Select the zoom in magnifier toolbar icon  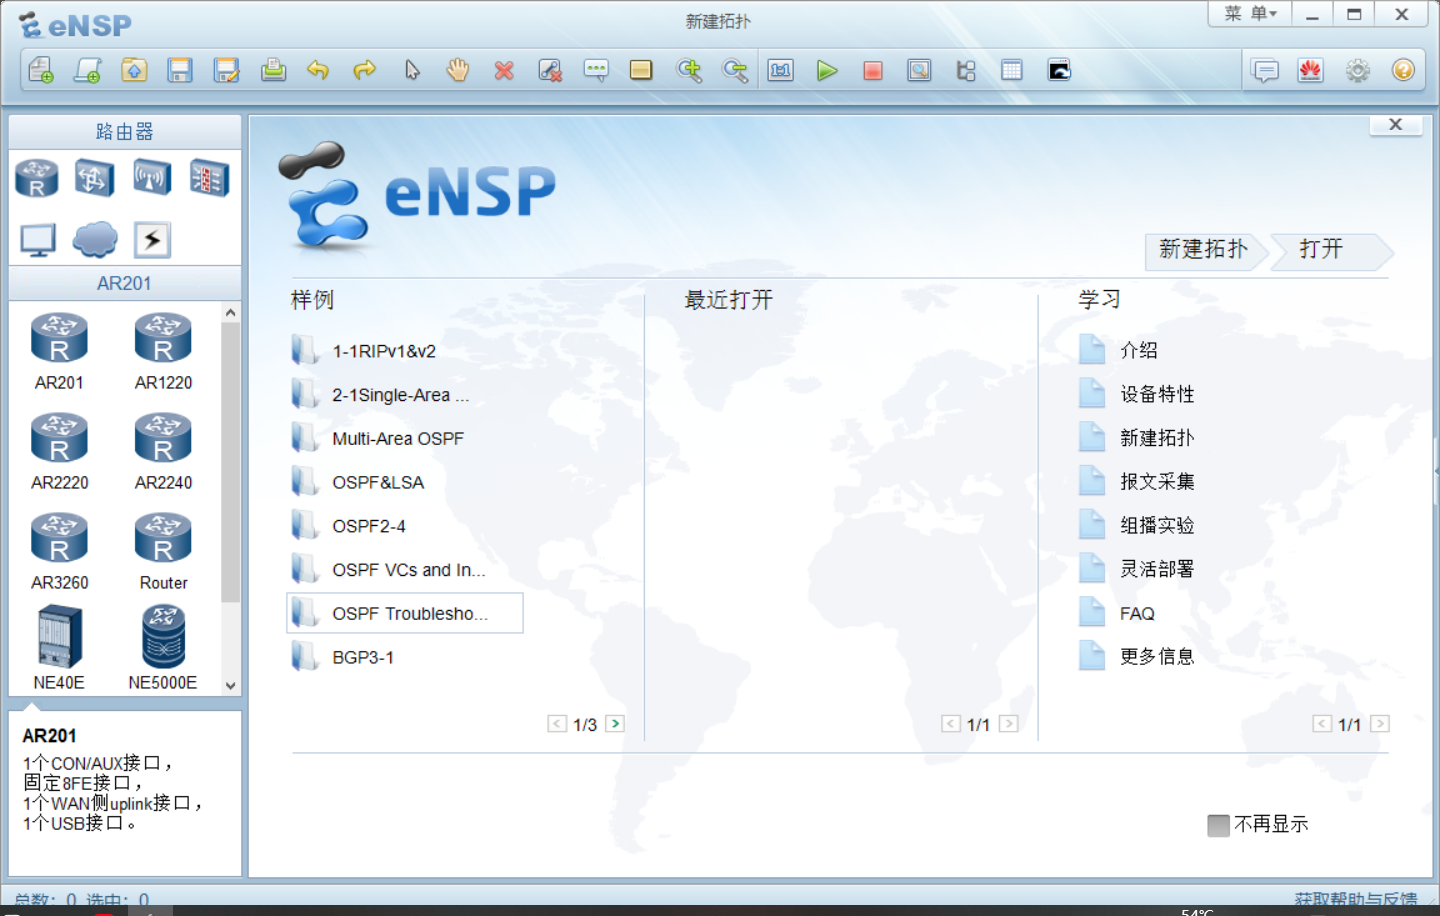coord(689,70)
